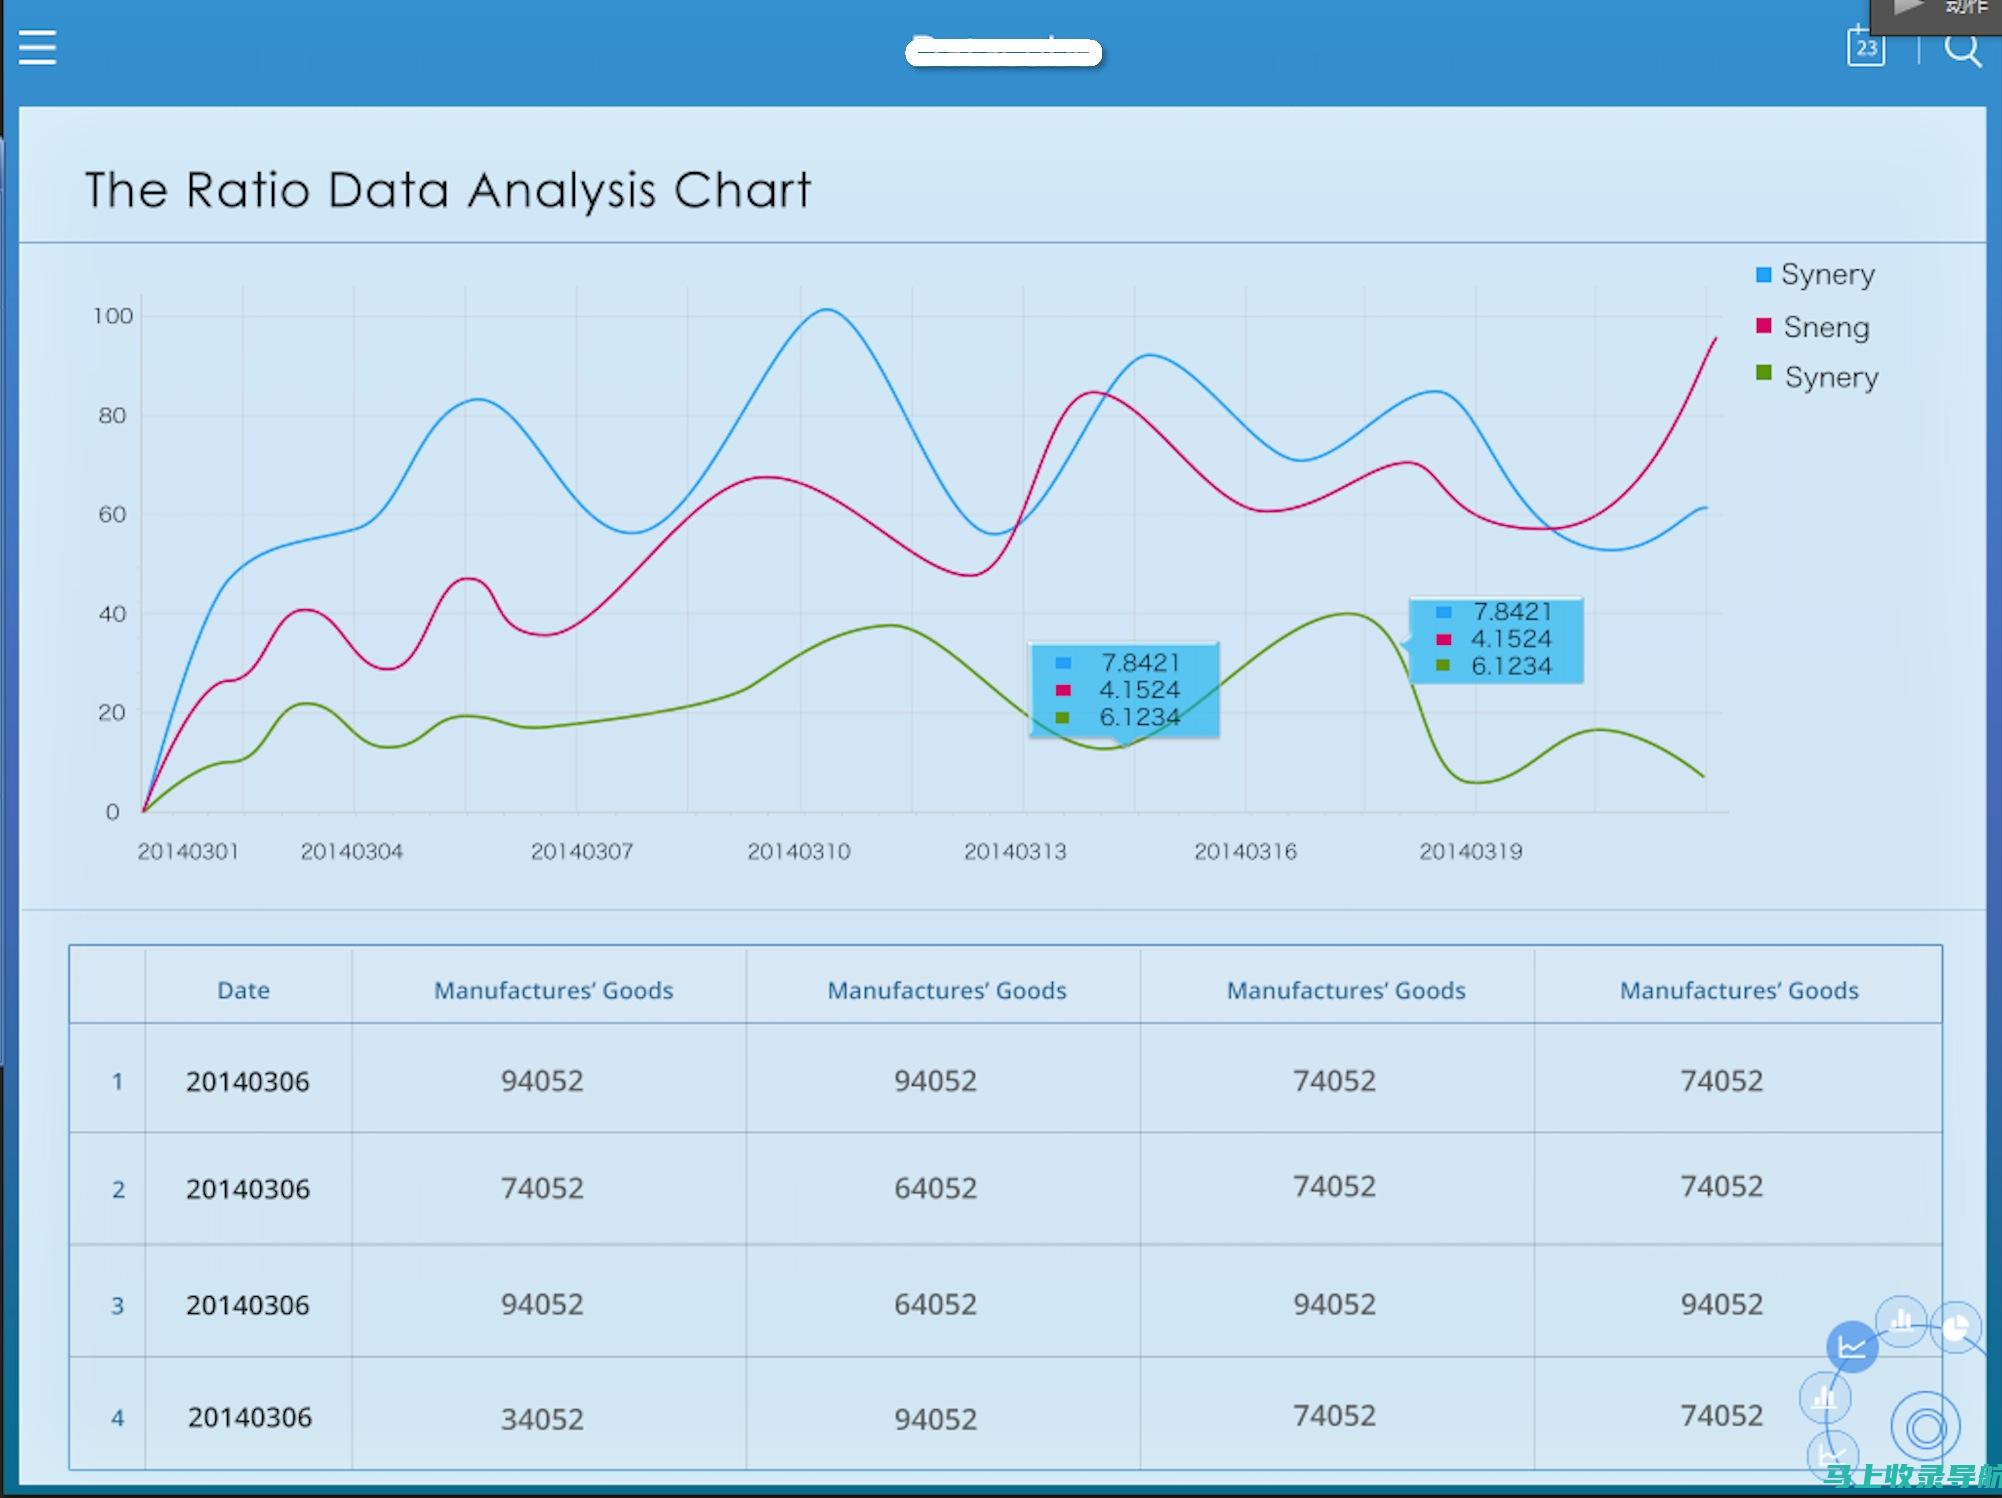
Task: Click x-axis label 20140319
Action: pyautogui.click(x=1470, y=851)
